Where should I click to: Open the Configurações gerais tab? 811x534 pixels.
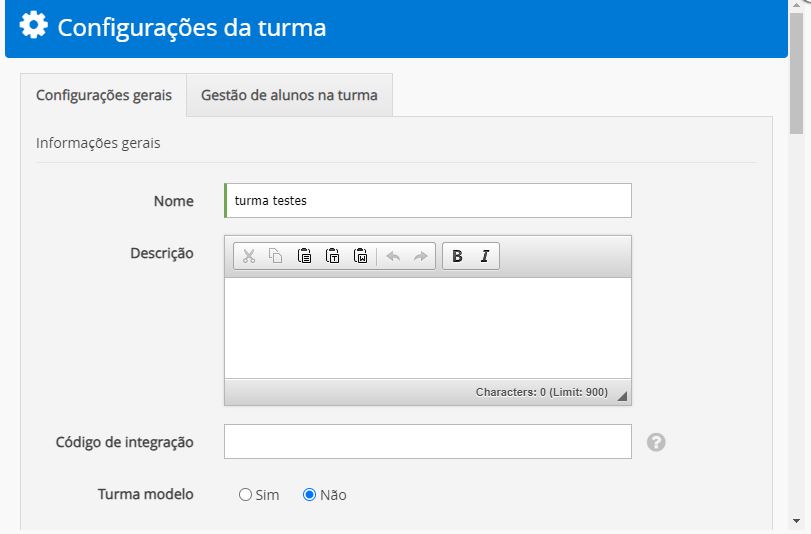tap(104, 96)
